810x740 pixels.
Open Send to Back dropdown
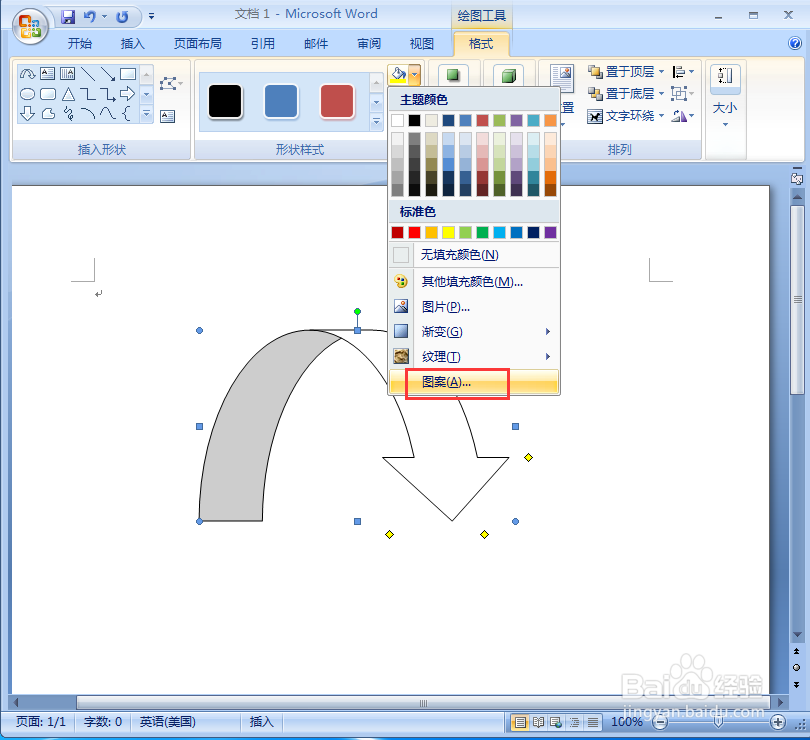662,94
